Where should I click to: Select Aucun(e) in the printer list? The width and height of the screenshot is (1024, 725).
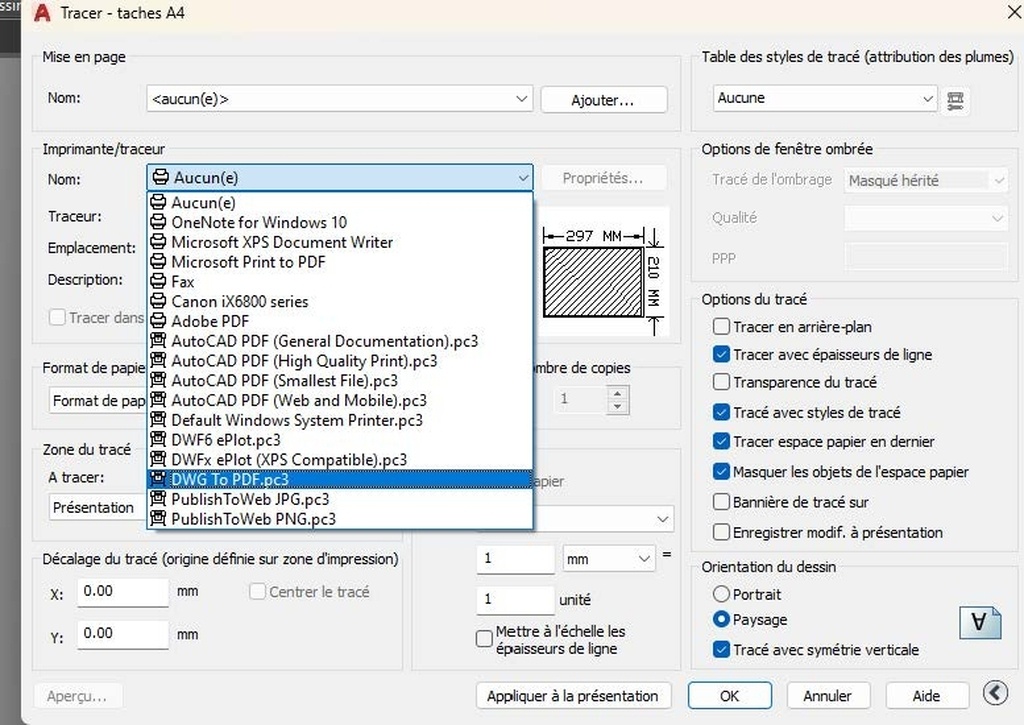340,203
